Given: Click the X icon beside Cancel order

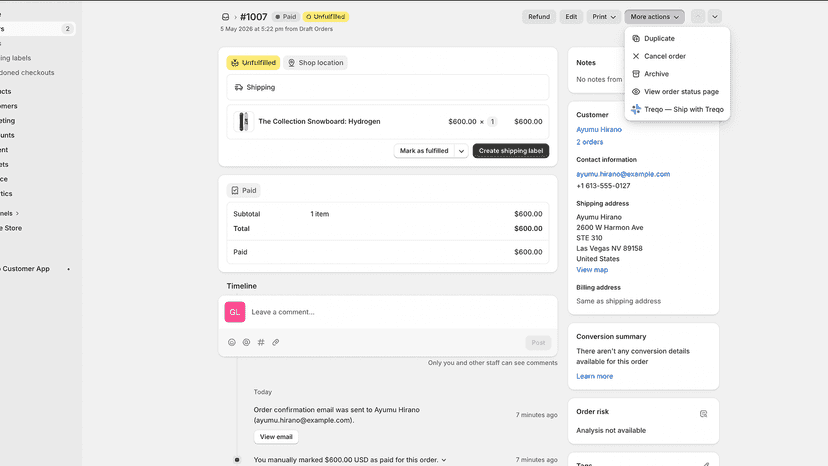Looking at the screenshot, I should (636, 56).
